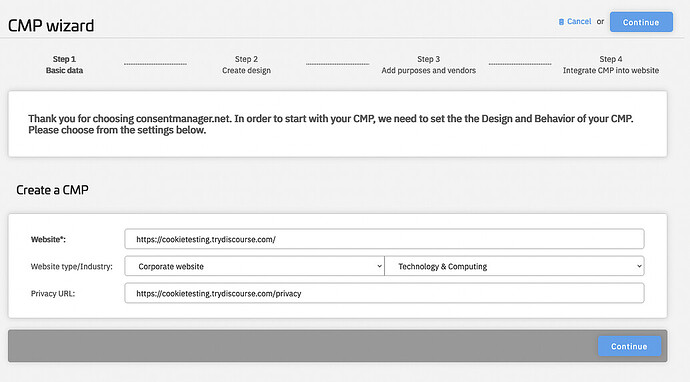Go to Step 3 Add purposes and vendors
The image size is (690, 382).
(x=429, y=65)
